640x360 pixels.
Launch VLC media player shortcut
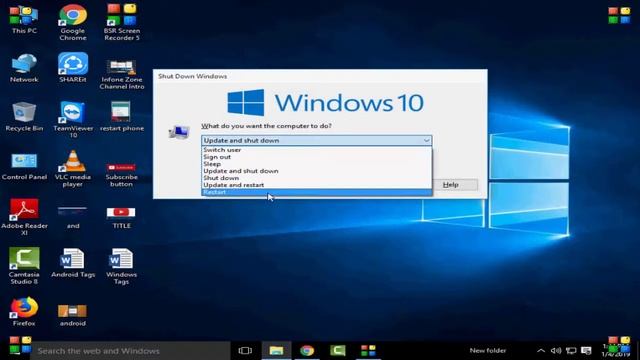[73, 169]
